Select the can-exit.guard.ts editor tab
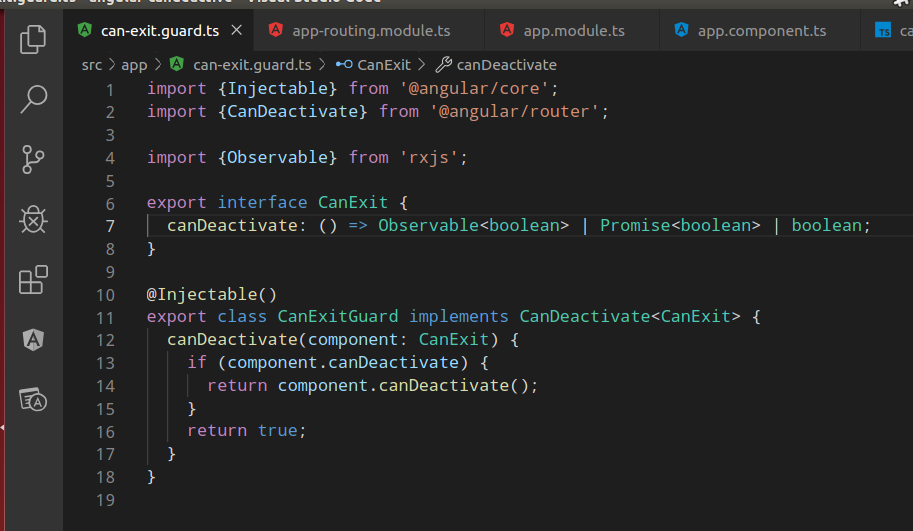Screen dimensions: 913x531 [158, 30]
